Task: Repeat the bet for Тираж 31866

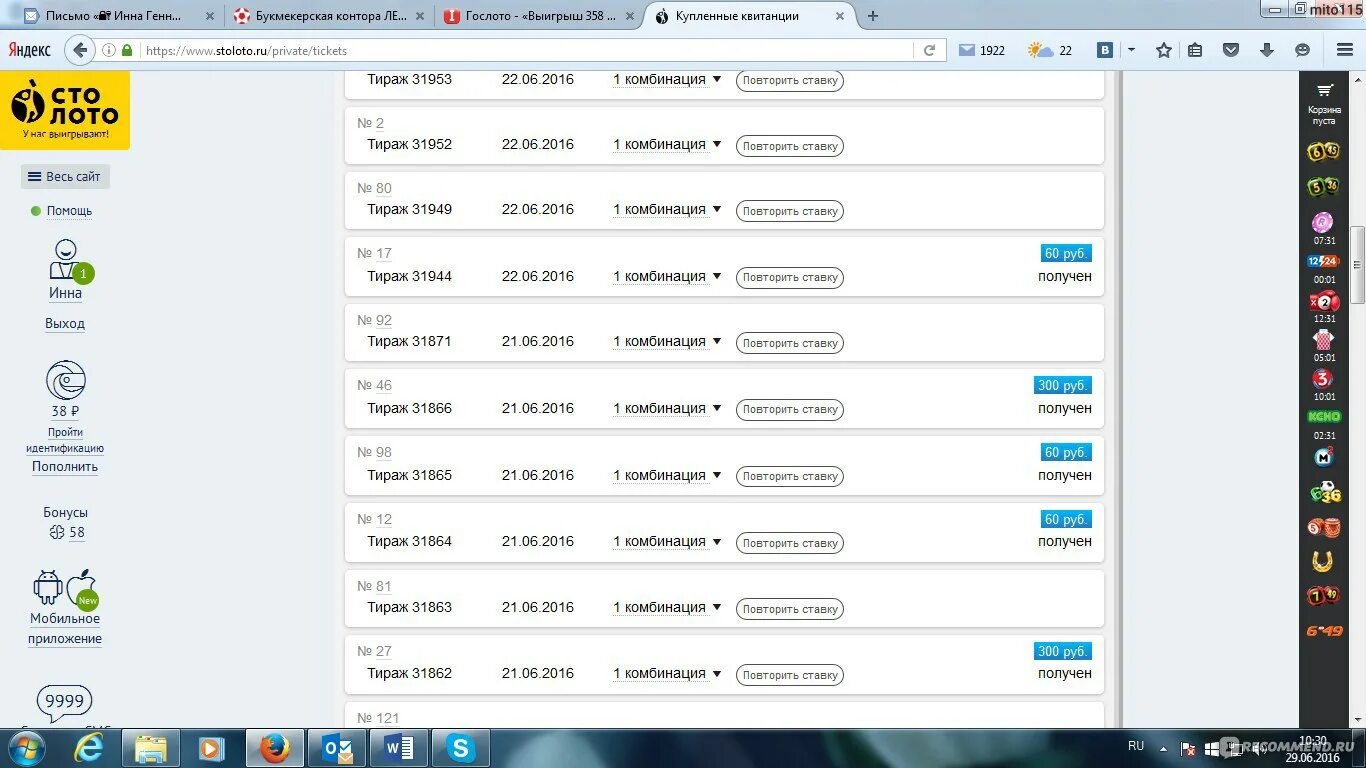Action: coord(790,409)
